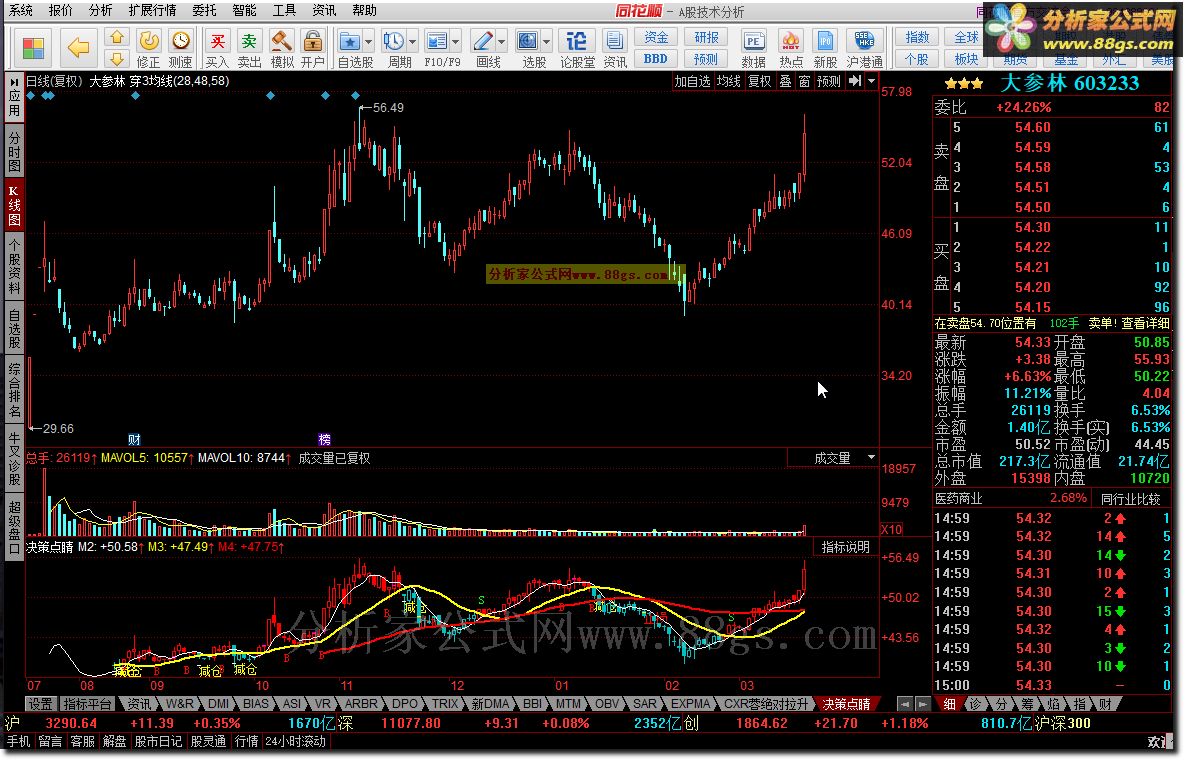Open the 扩展行情 menu
Image resolution: width=1185 pixels, height=760 pixels.
(152, 11)
